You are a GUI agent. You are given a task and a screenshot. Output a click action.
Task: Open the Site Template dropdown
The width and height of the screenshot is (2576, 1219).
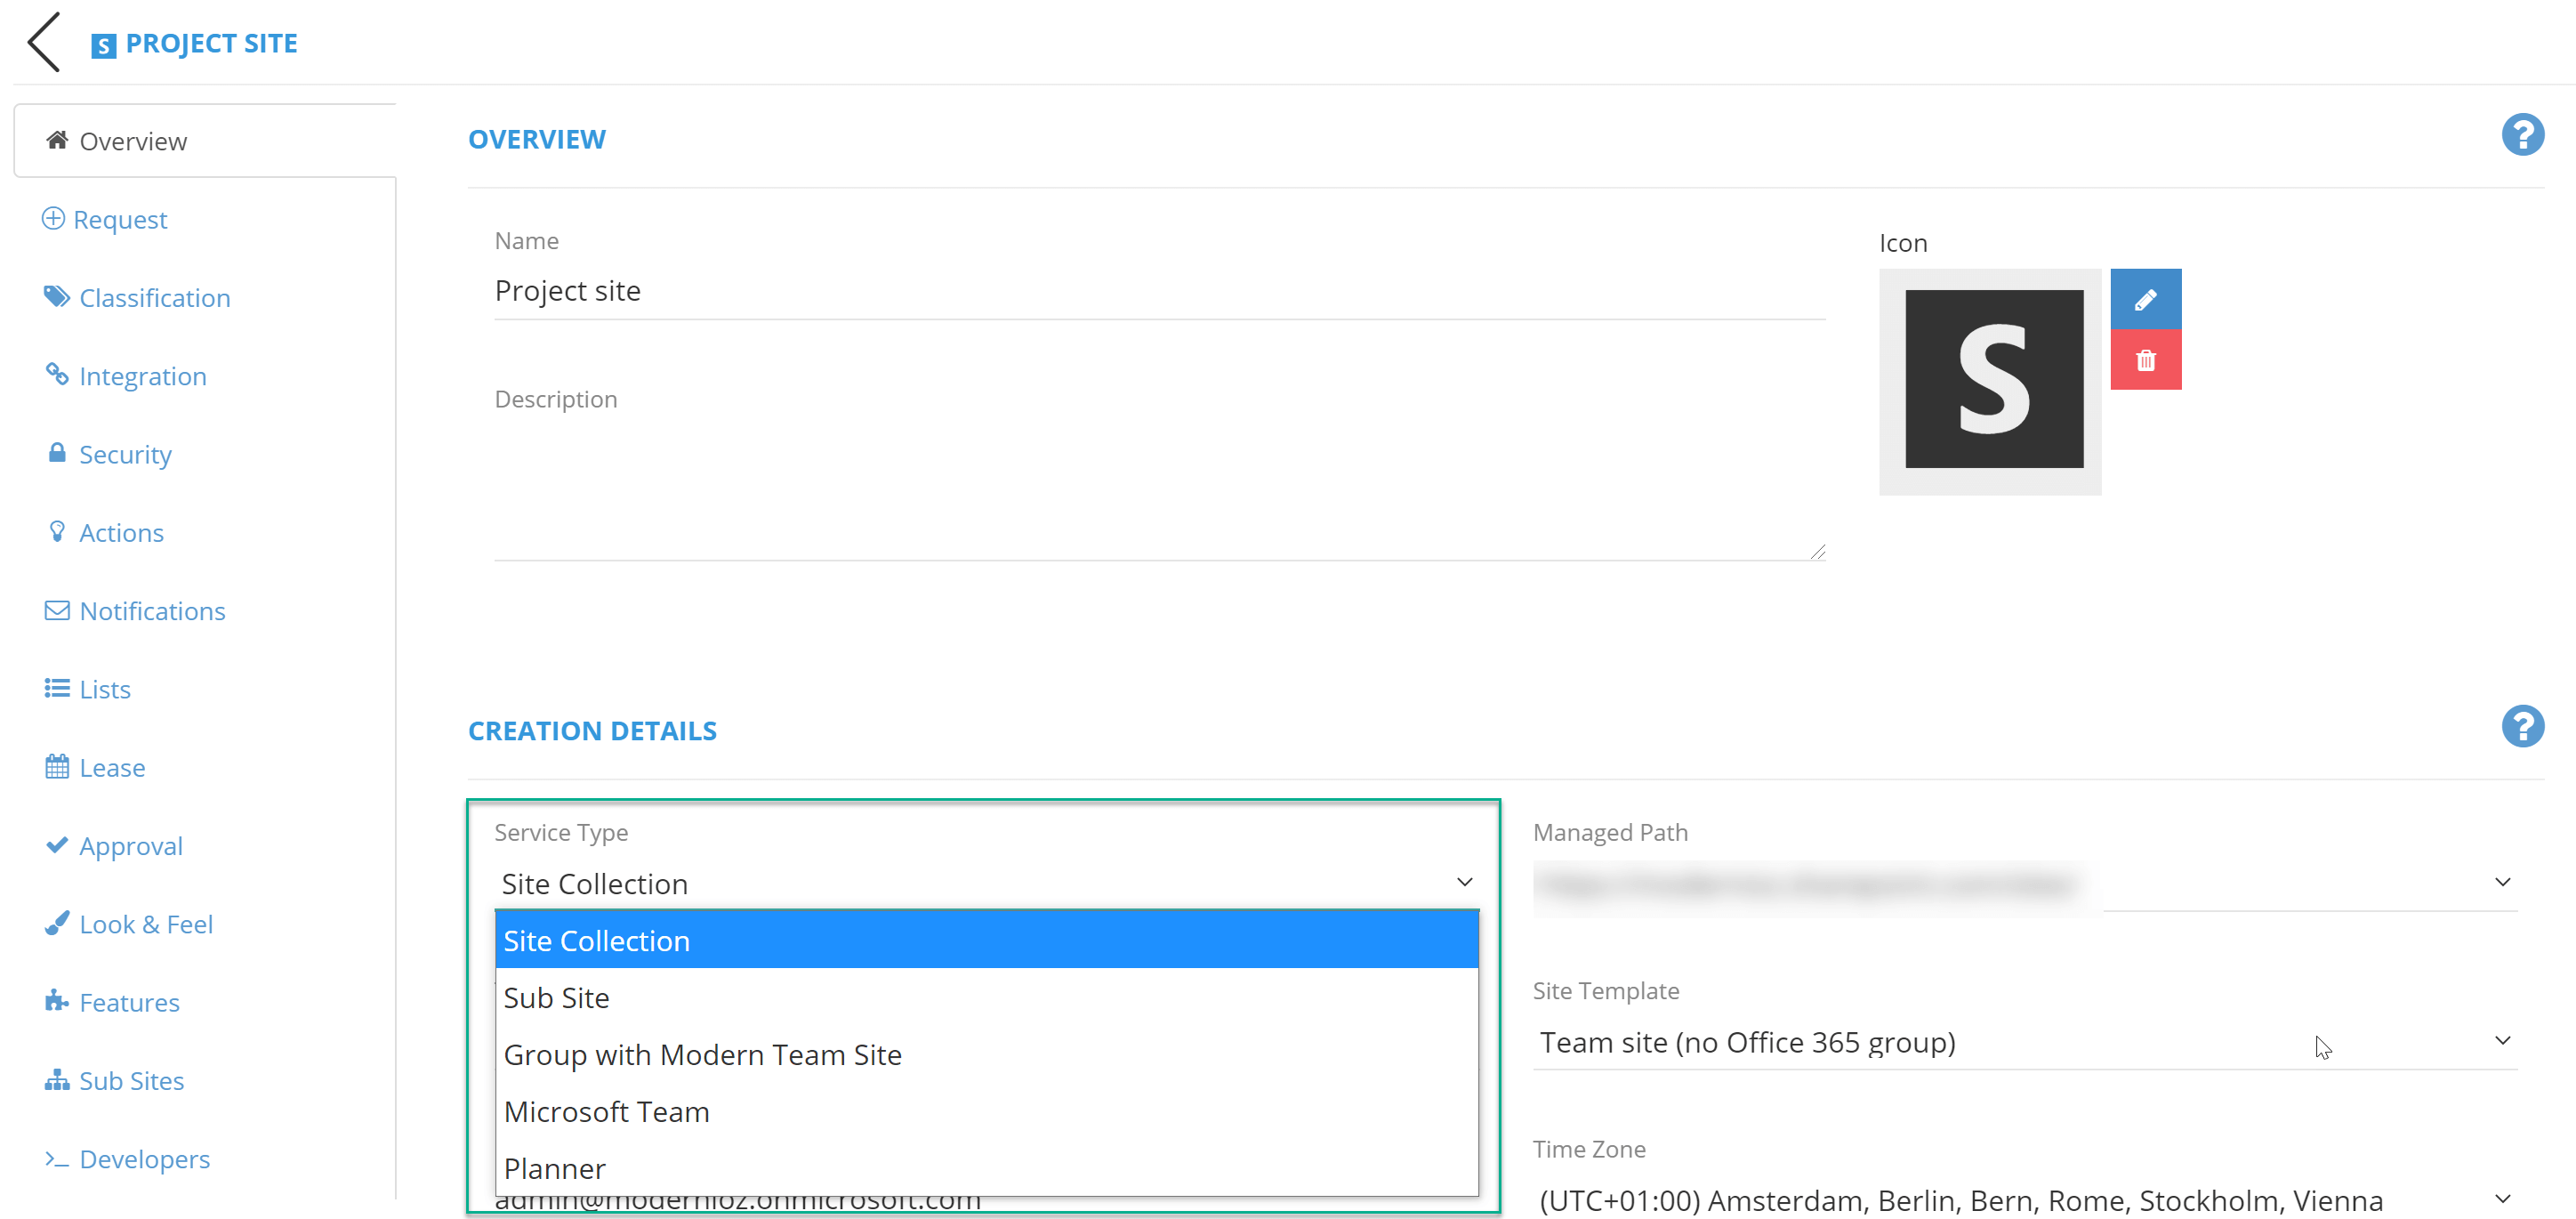click(x=2501, y=1040)
